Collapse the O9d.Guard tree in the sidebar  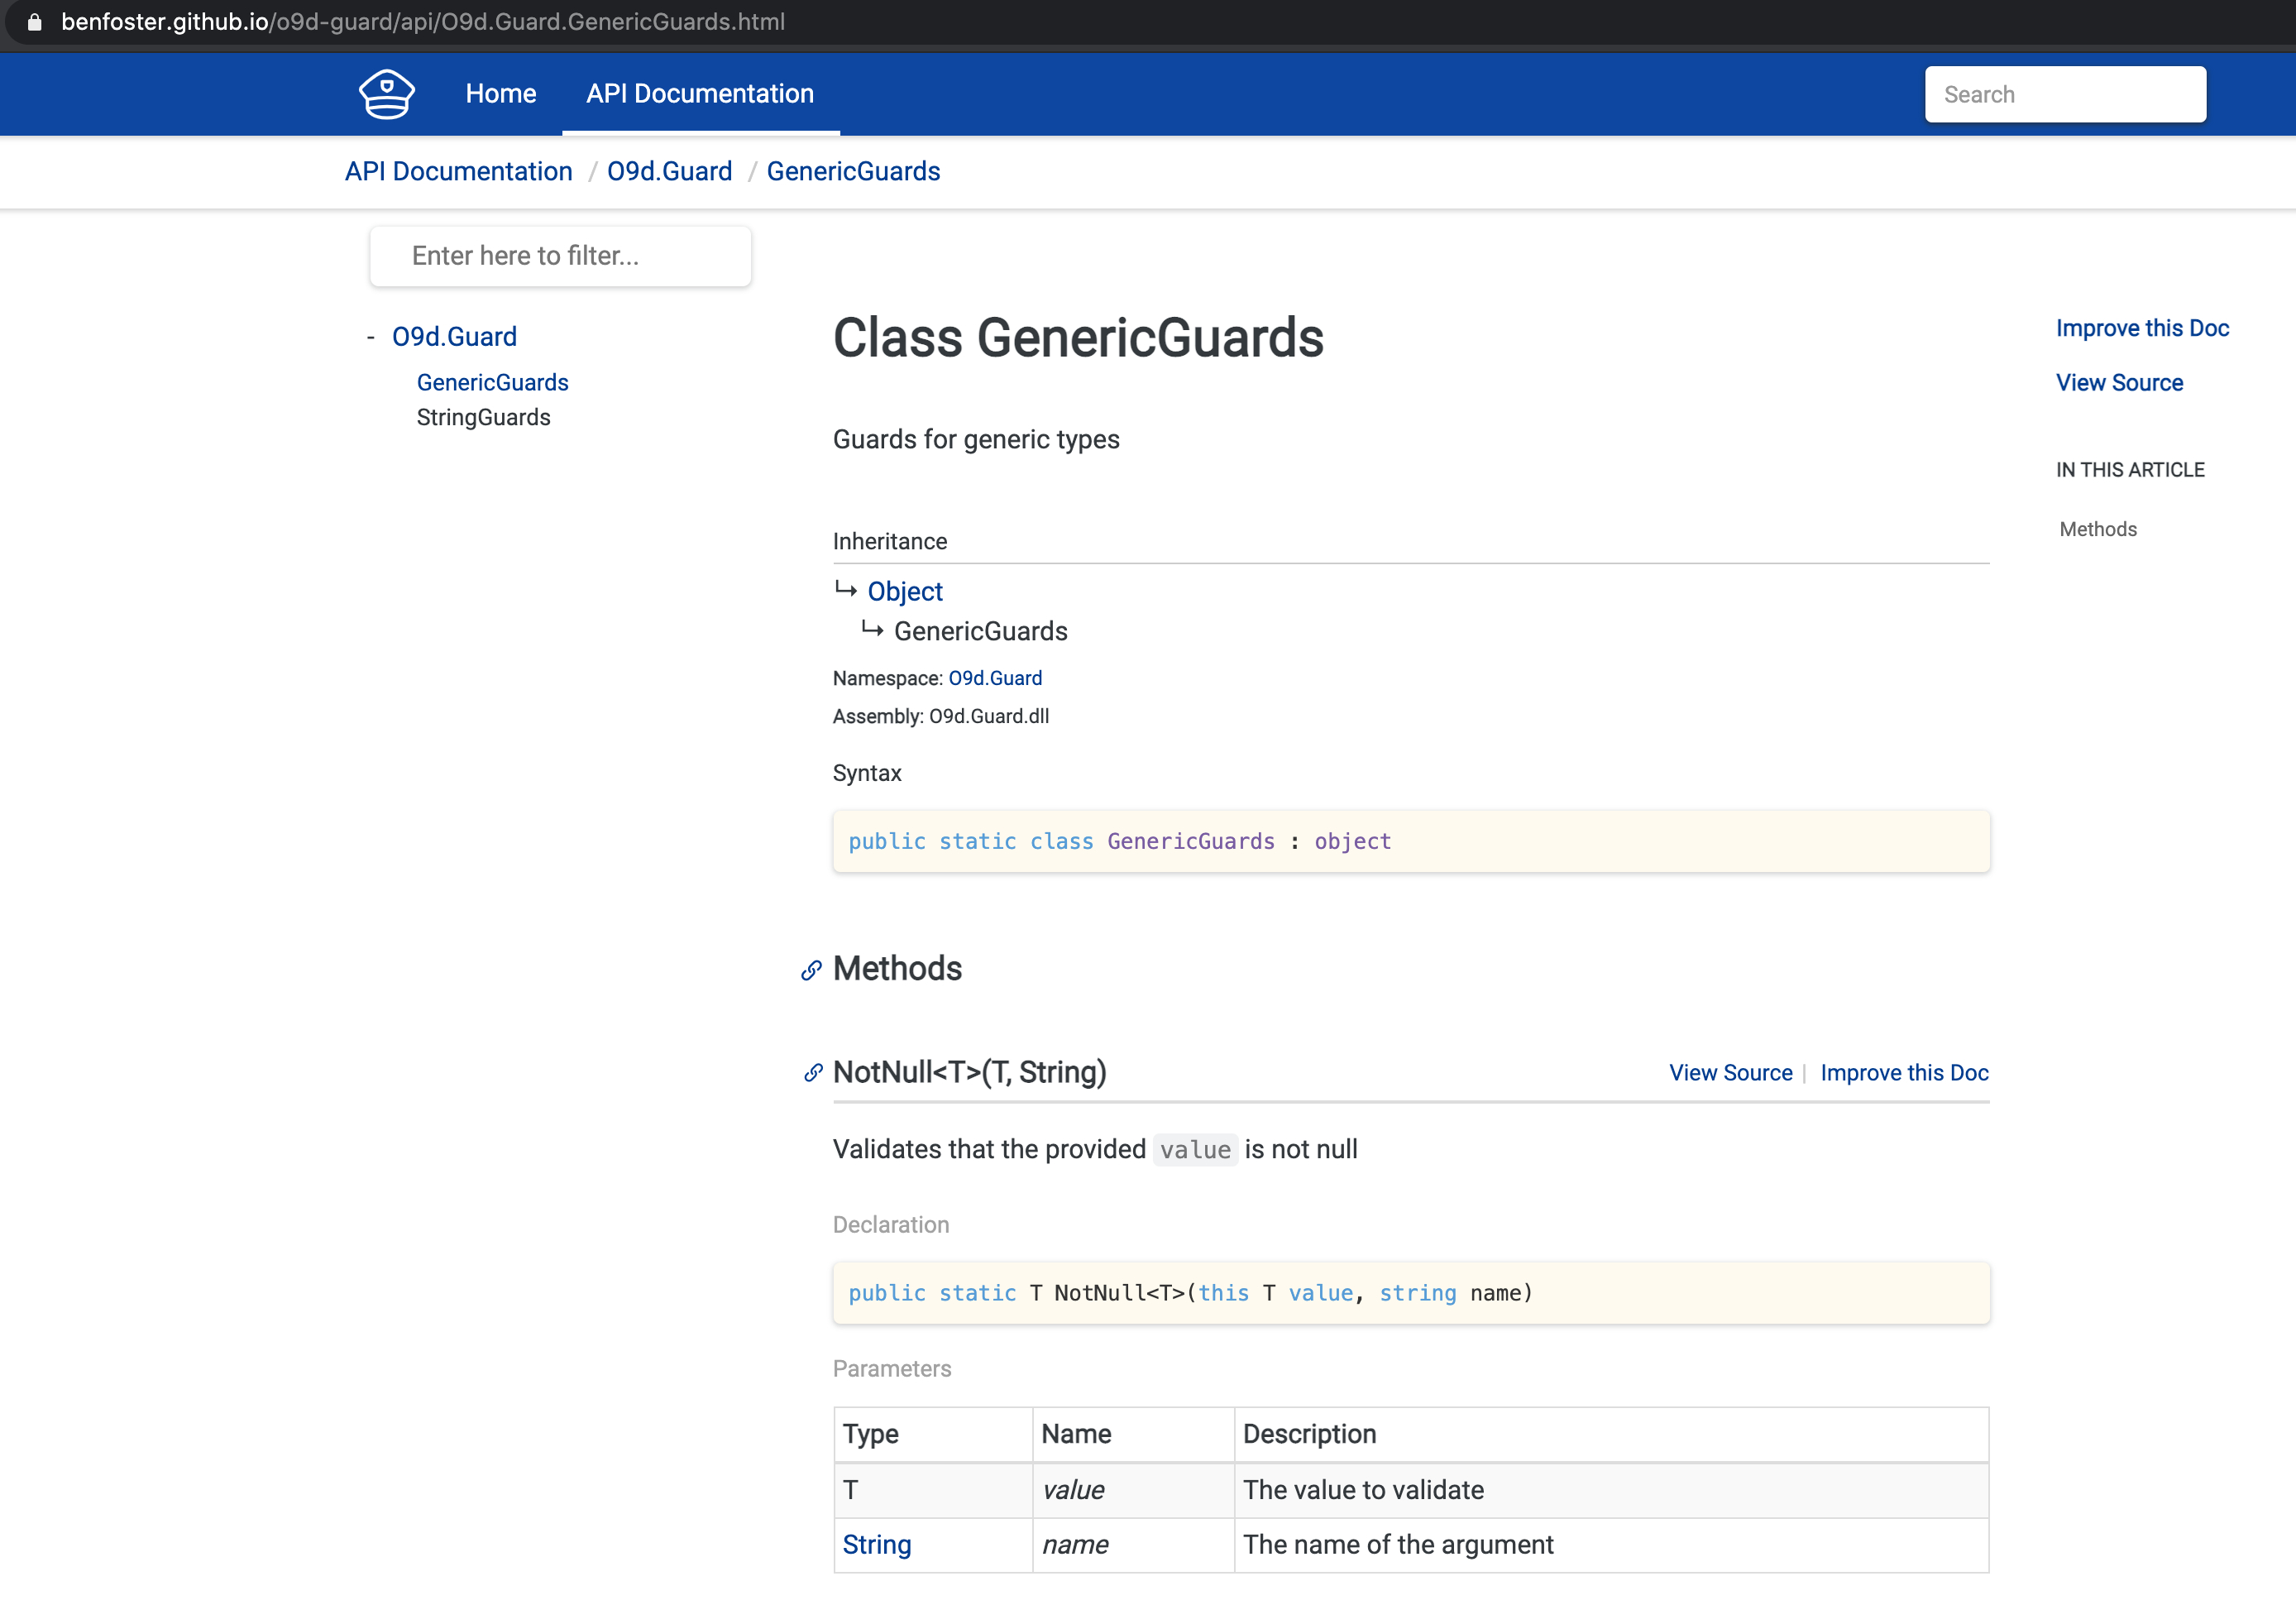tap(370, 337)
